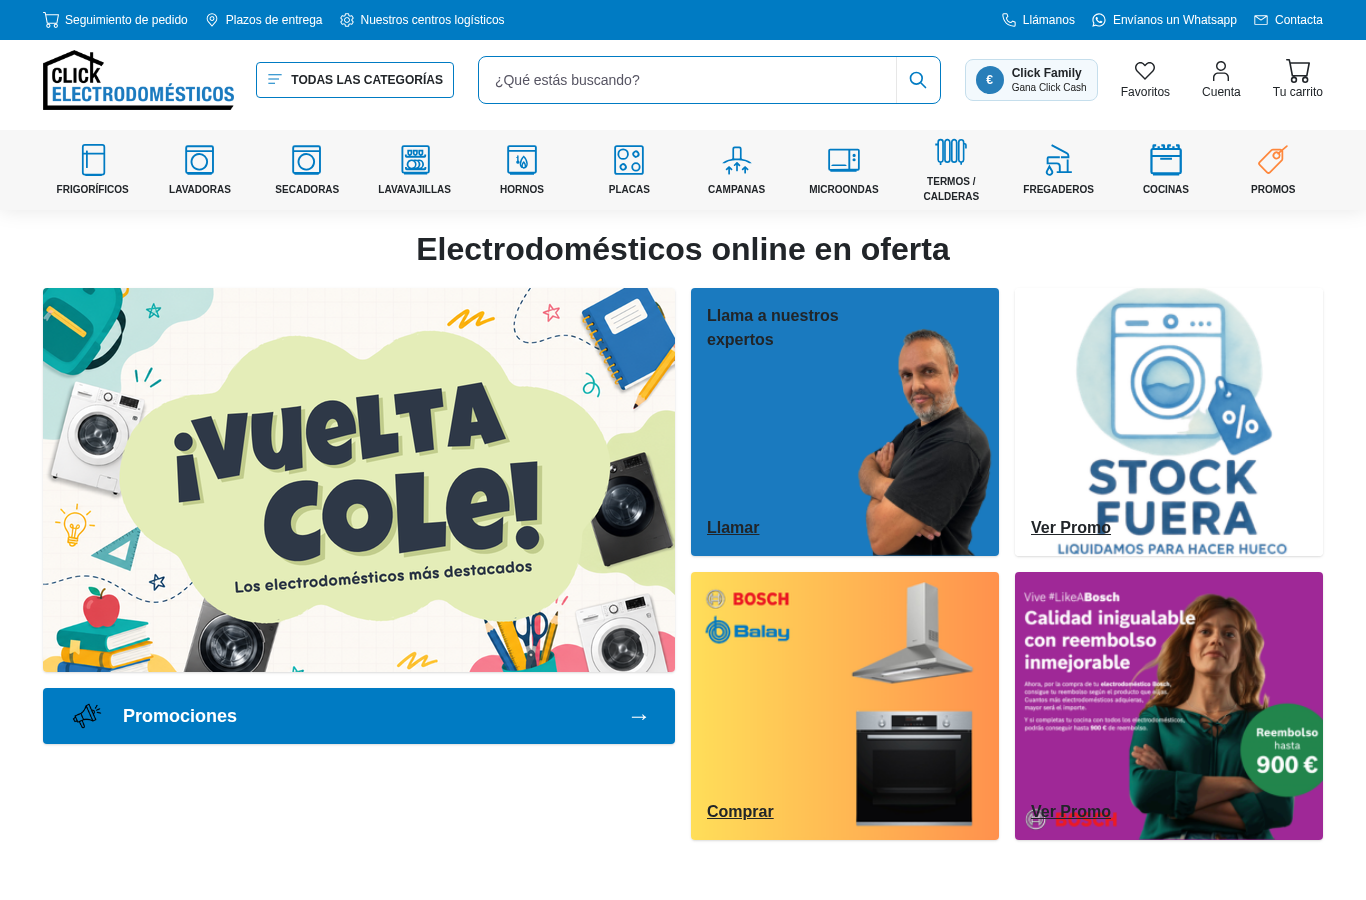Expand the Todas las categorías menu
The width and height of the screenshot is (1366, 900).
tap(355, 80)
